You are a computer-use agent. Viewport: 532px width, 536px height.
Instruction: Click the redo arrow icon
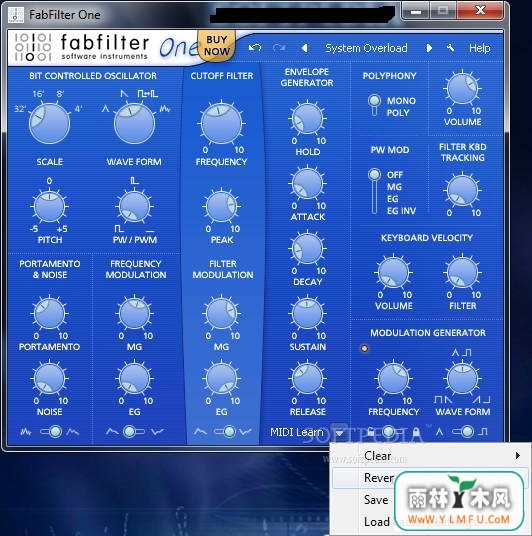click(x=279, y=48)
